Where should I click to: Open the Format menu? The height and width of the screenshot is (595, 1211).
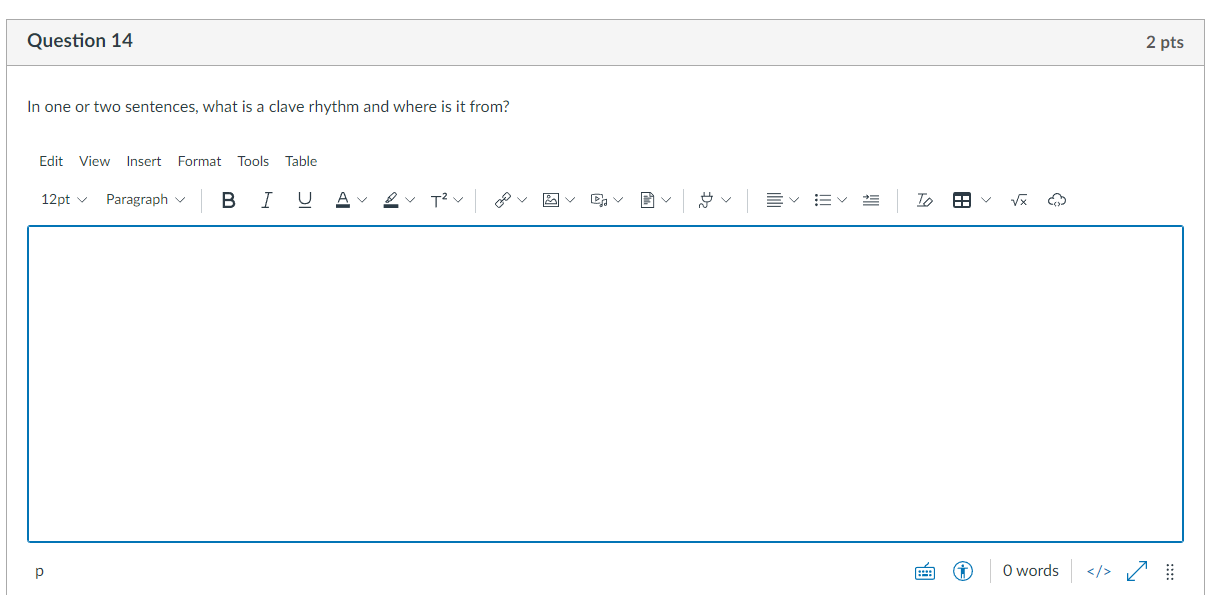(x=199, y=161)
